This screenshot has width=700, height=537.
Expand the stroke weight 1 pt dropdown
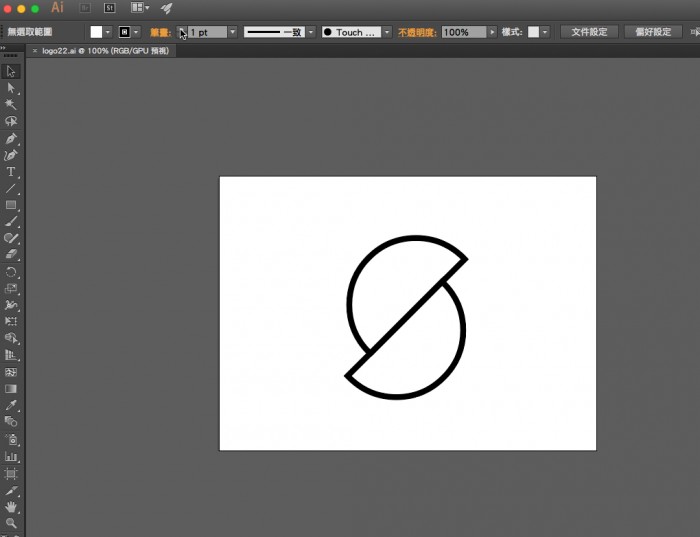(x=233, y=32)
